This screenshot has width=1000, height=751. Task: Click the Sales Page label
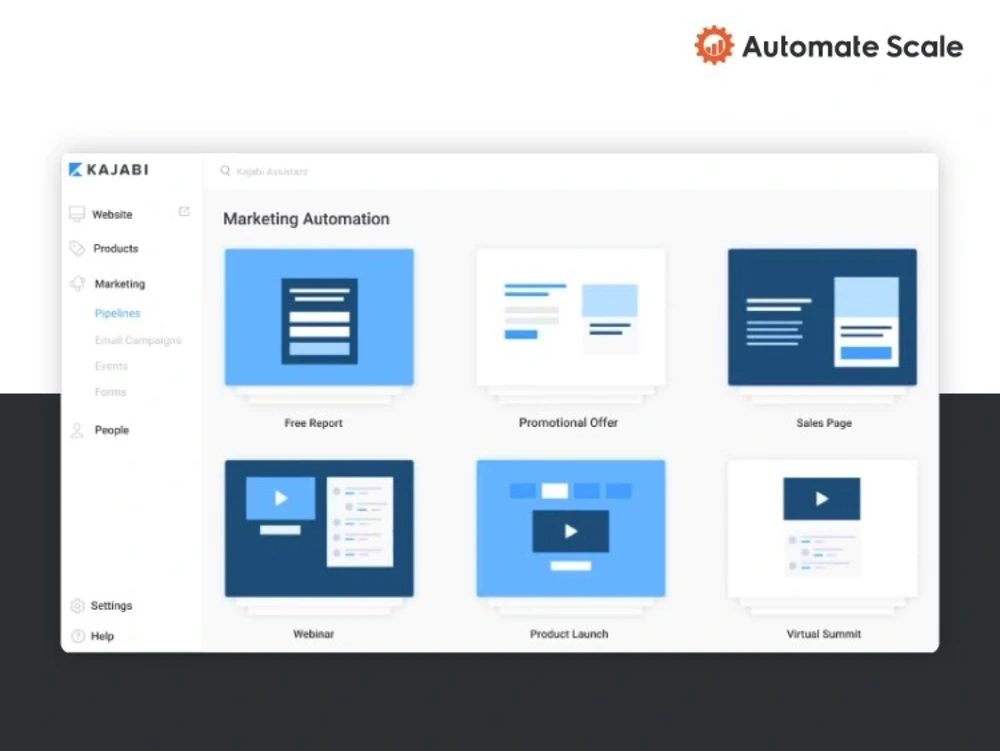tap(824, 423)
